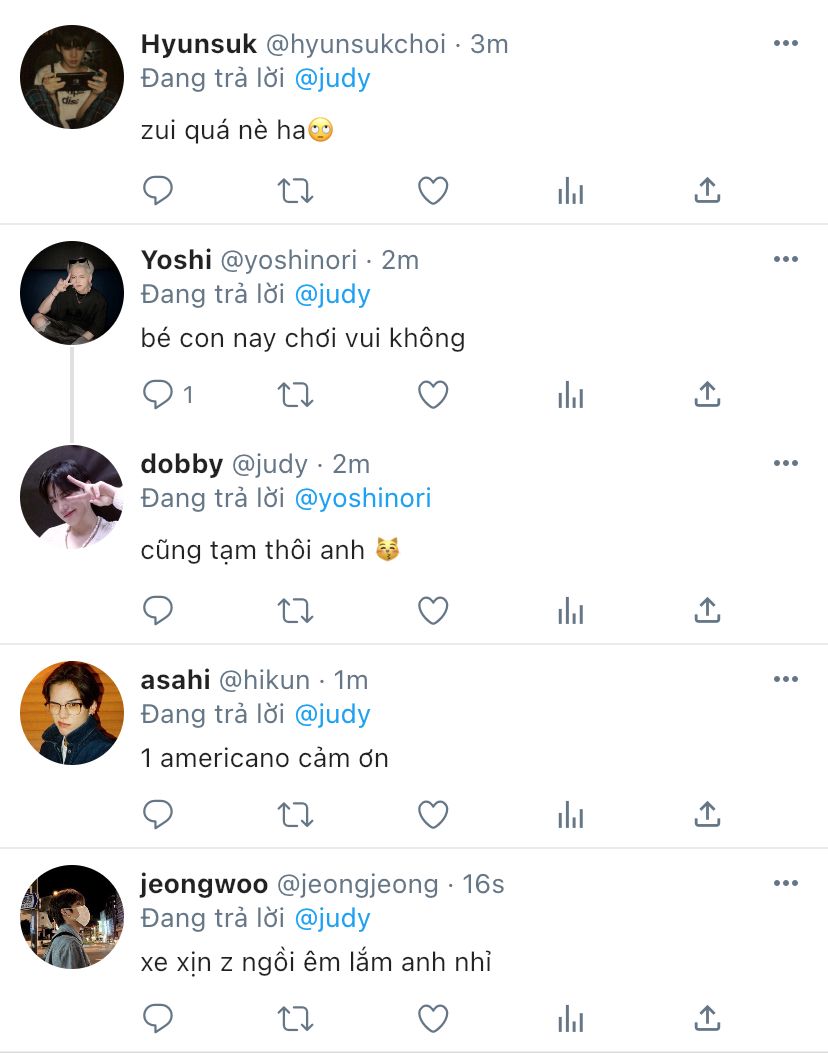
Task: Open @judy mention in asahi's tweet
Action: [332, 715]
